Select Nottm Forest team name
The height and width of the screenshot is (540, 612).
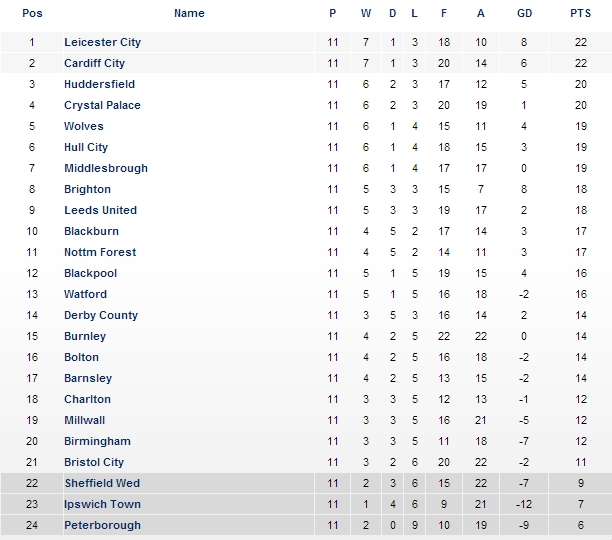100,252
